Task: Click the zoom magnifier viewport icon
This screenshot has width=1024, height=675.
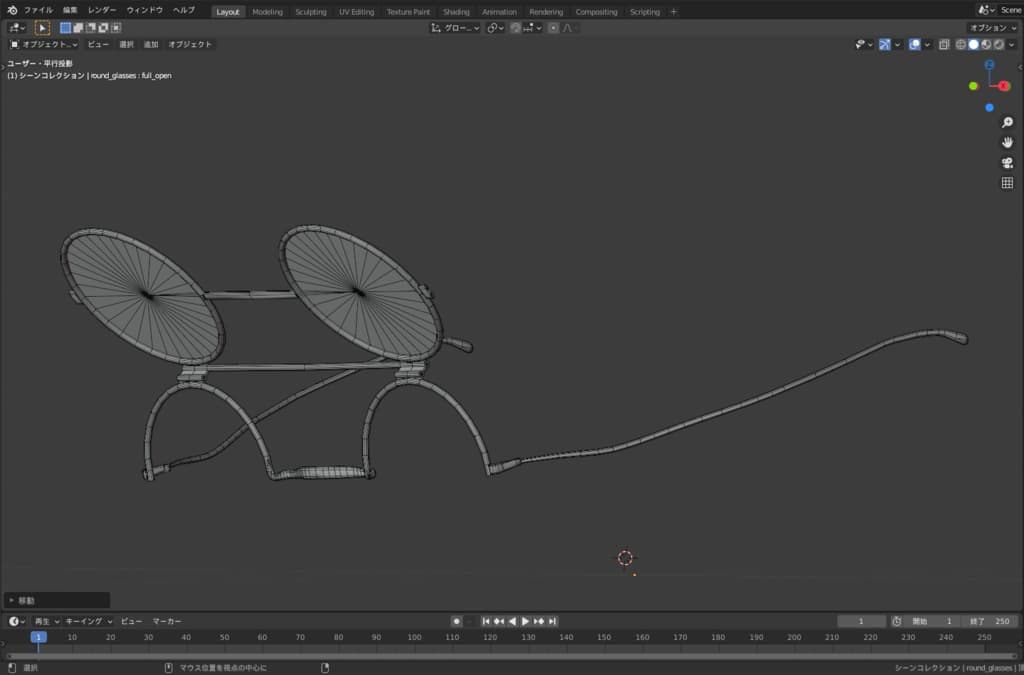Action: (x=1007, y=123)
